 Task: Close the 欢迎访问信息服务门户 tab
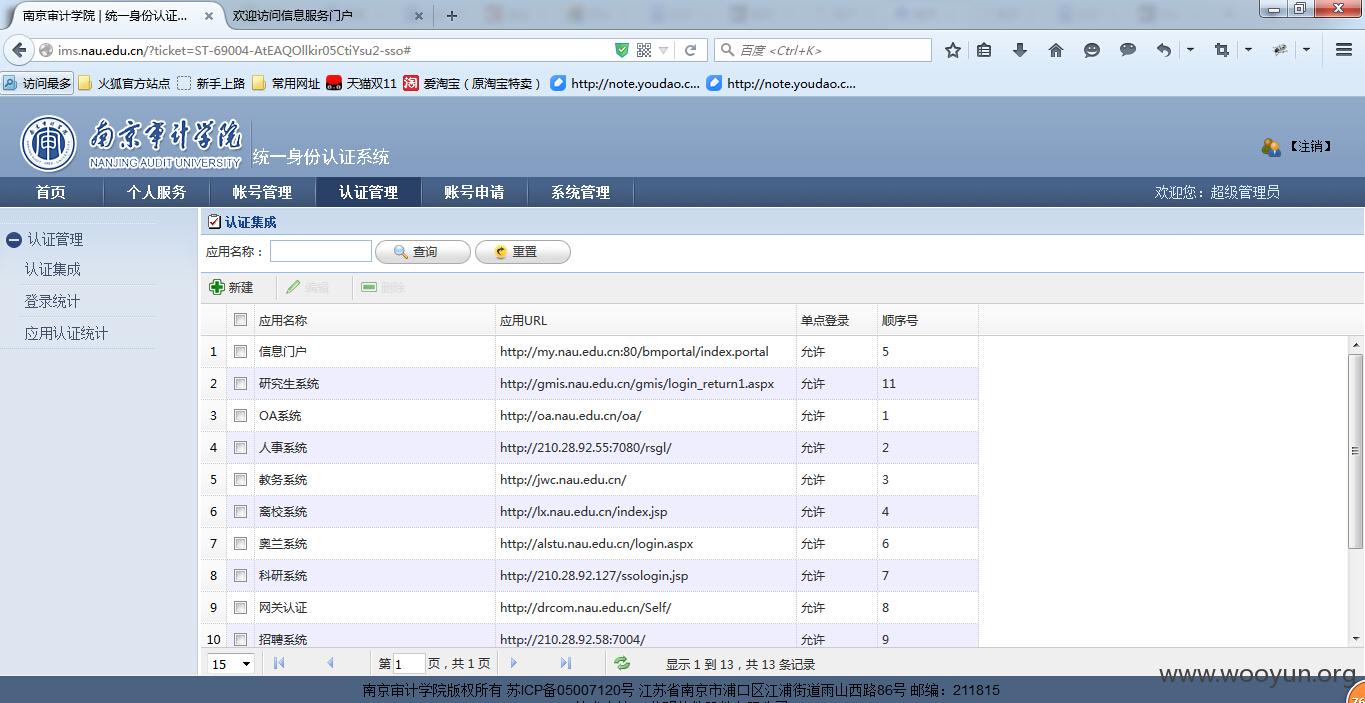418,16
